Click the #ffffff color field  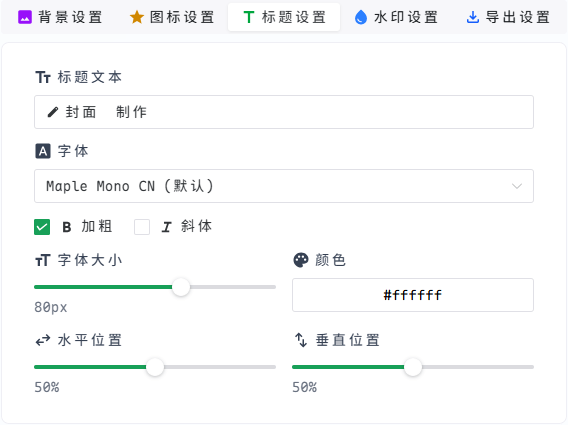coord(413,295)
